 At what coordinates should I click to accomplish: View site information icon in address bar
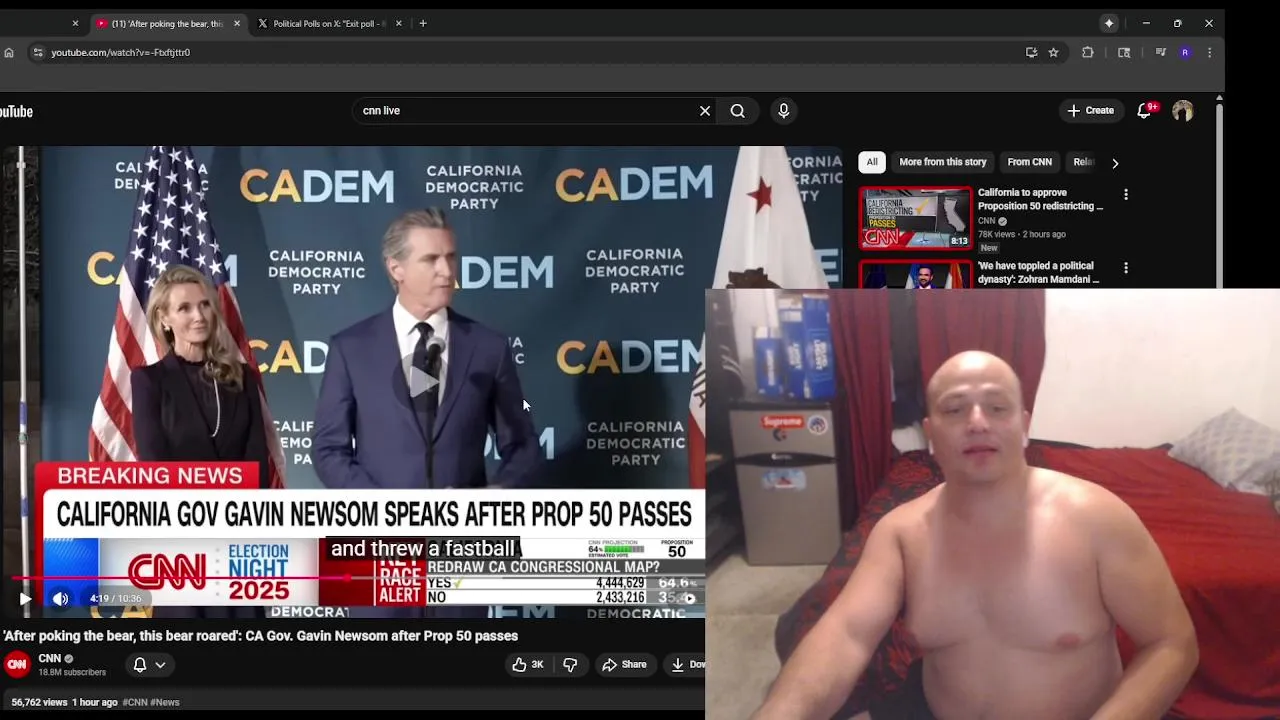pos(37,52)
